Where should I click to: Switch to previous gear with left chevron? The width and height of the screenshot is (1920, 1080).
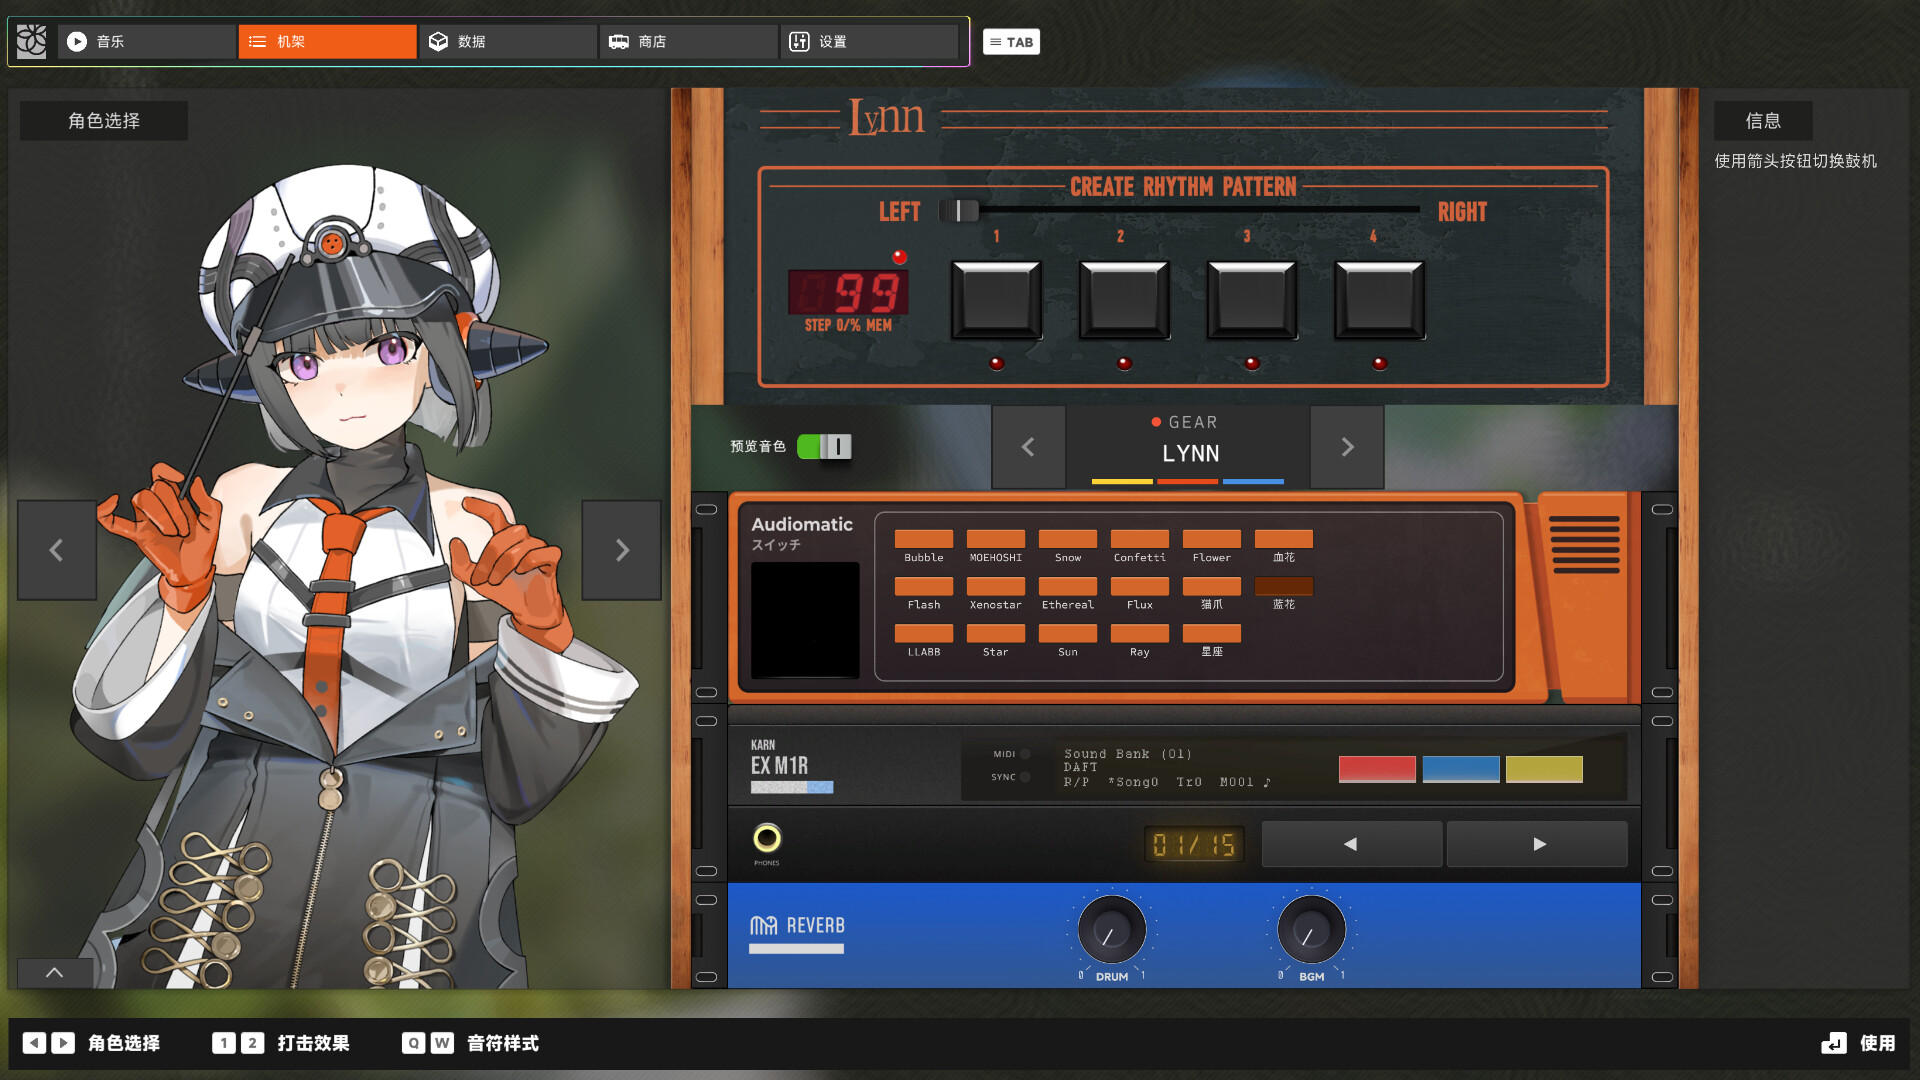(1028, 447)
